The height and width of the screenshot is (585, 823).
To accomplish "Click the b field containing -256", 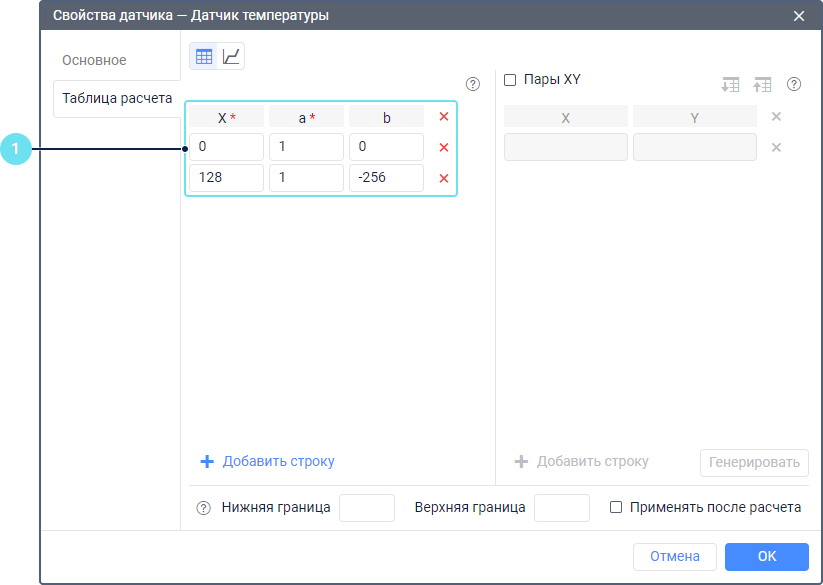I will 386,178.
